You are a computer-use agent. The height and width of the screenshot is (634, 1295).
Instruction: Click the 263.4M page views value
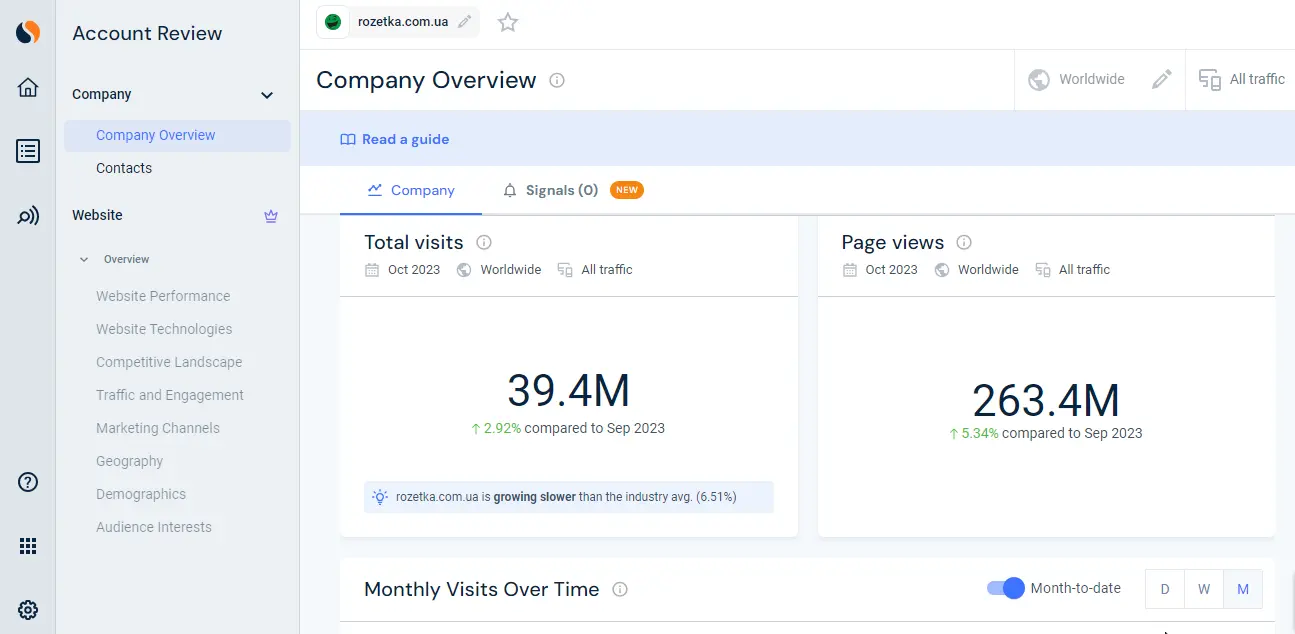[x=1046, y=401]
